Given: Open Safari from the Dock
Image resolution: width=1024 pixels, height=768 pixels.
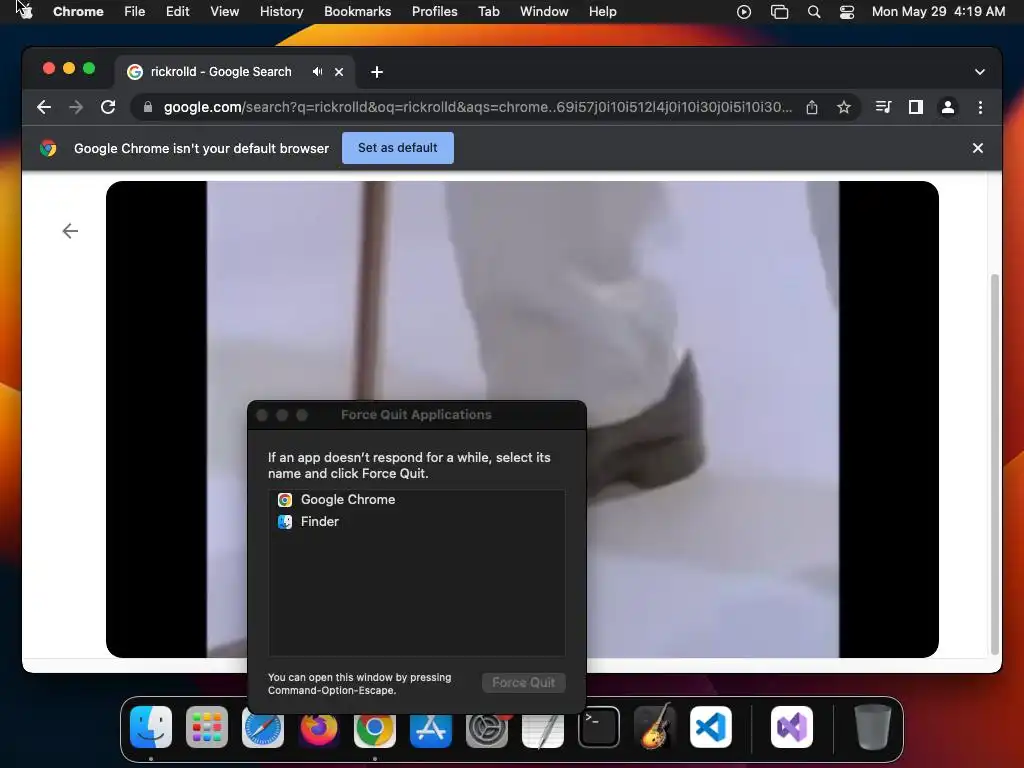Looking at the screenshot, I should (263, 727).
